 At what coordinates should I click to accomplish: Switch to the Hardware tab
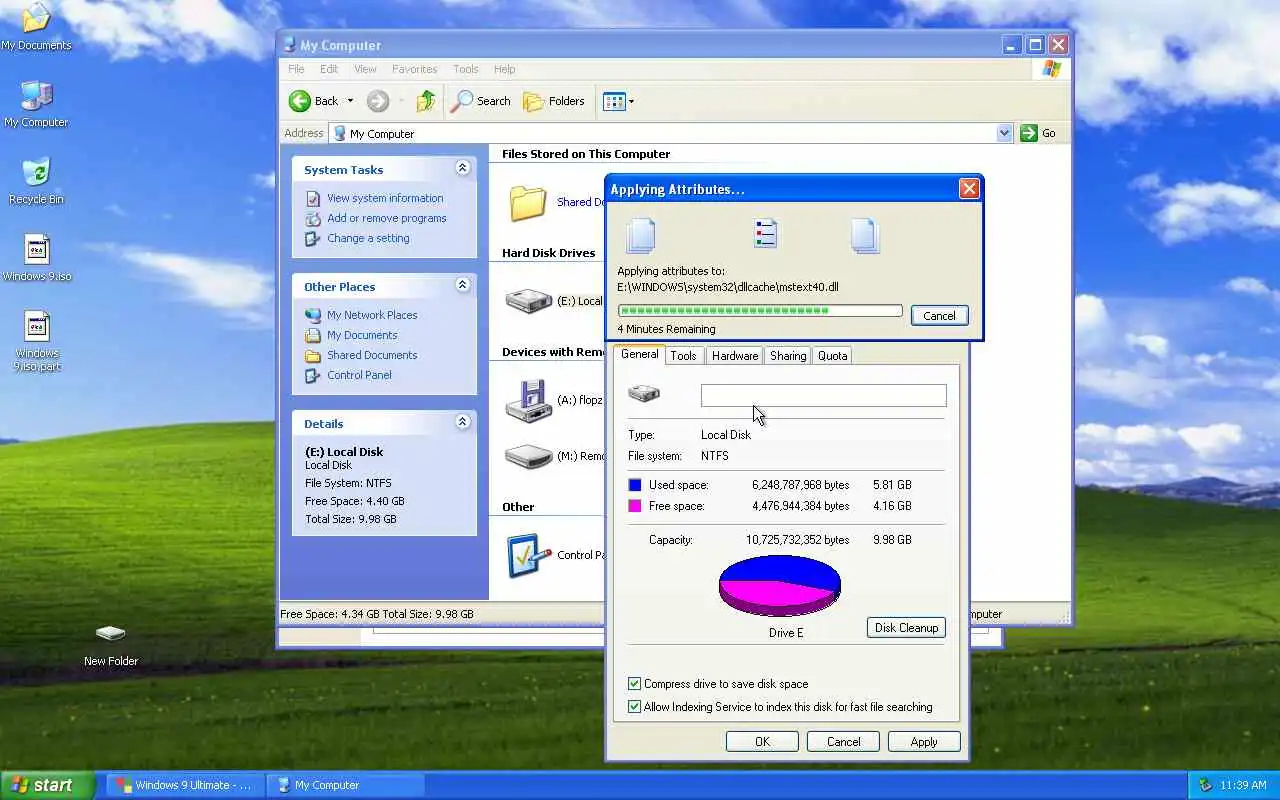[735, 355]
